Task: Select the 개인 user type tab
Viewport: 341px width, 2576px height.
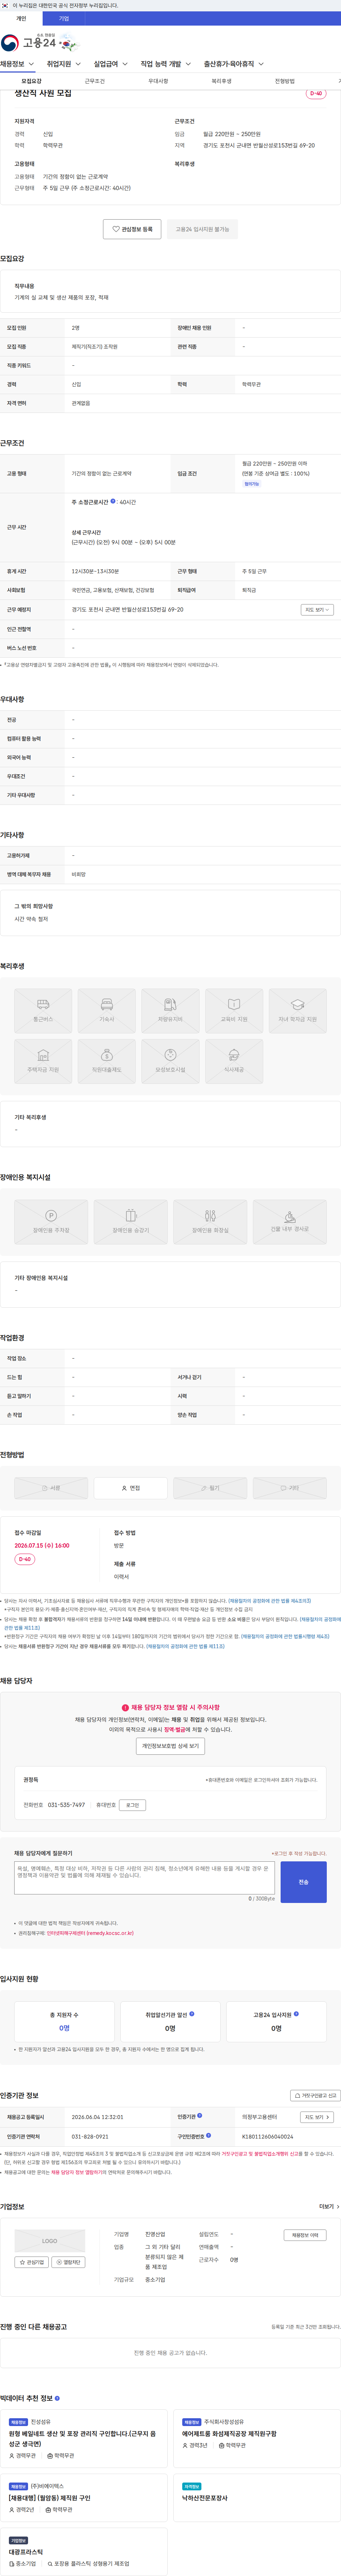Action: (21, 18)
